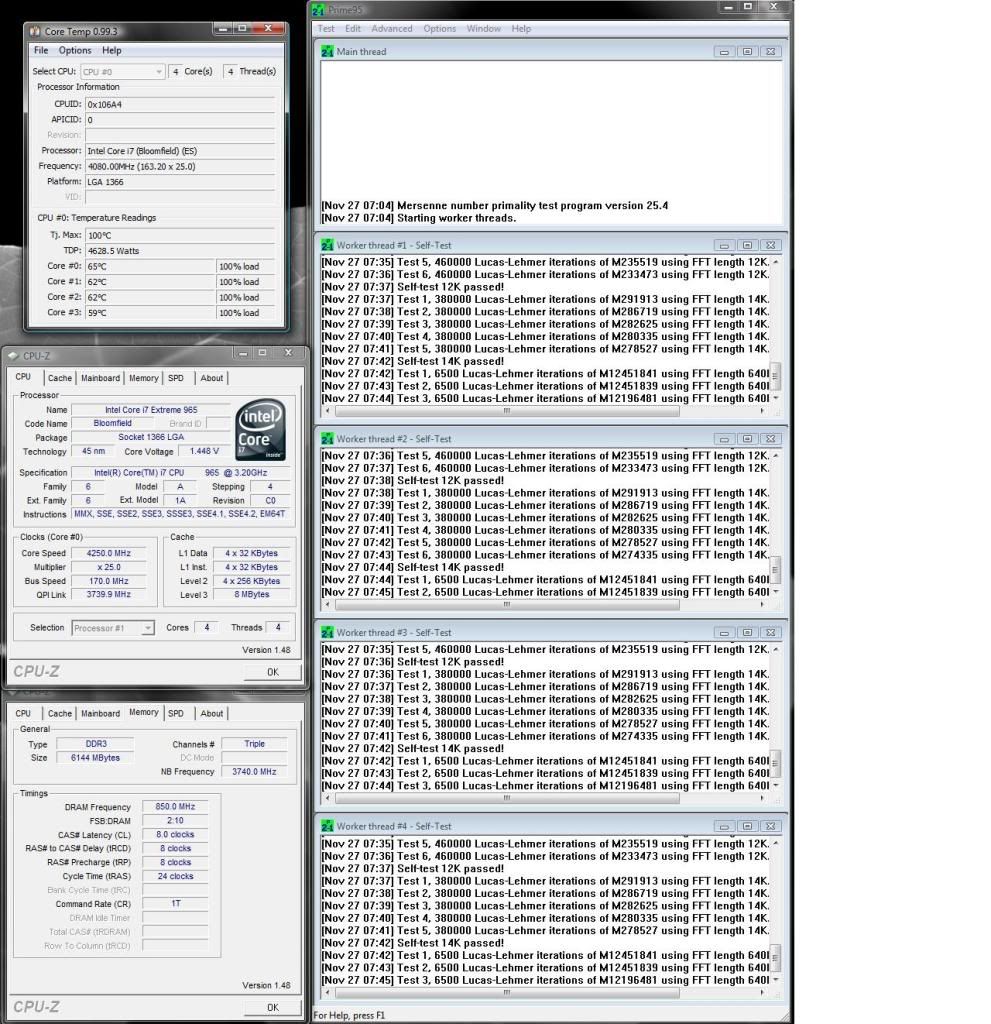
Task: Switch to SPD tab in upper CPU-Z window
Action: 176,378
